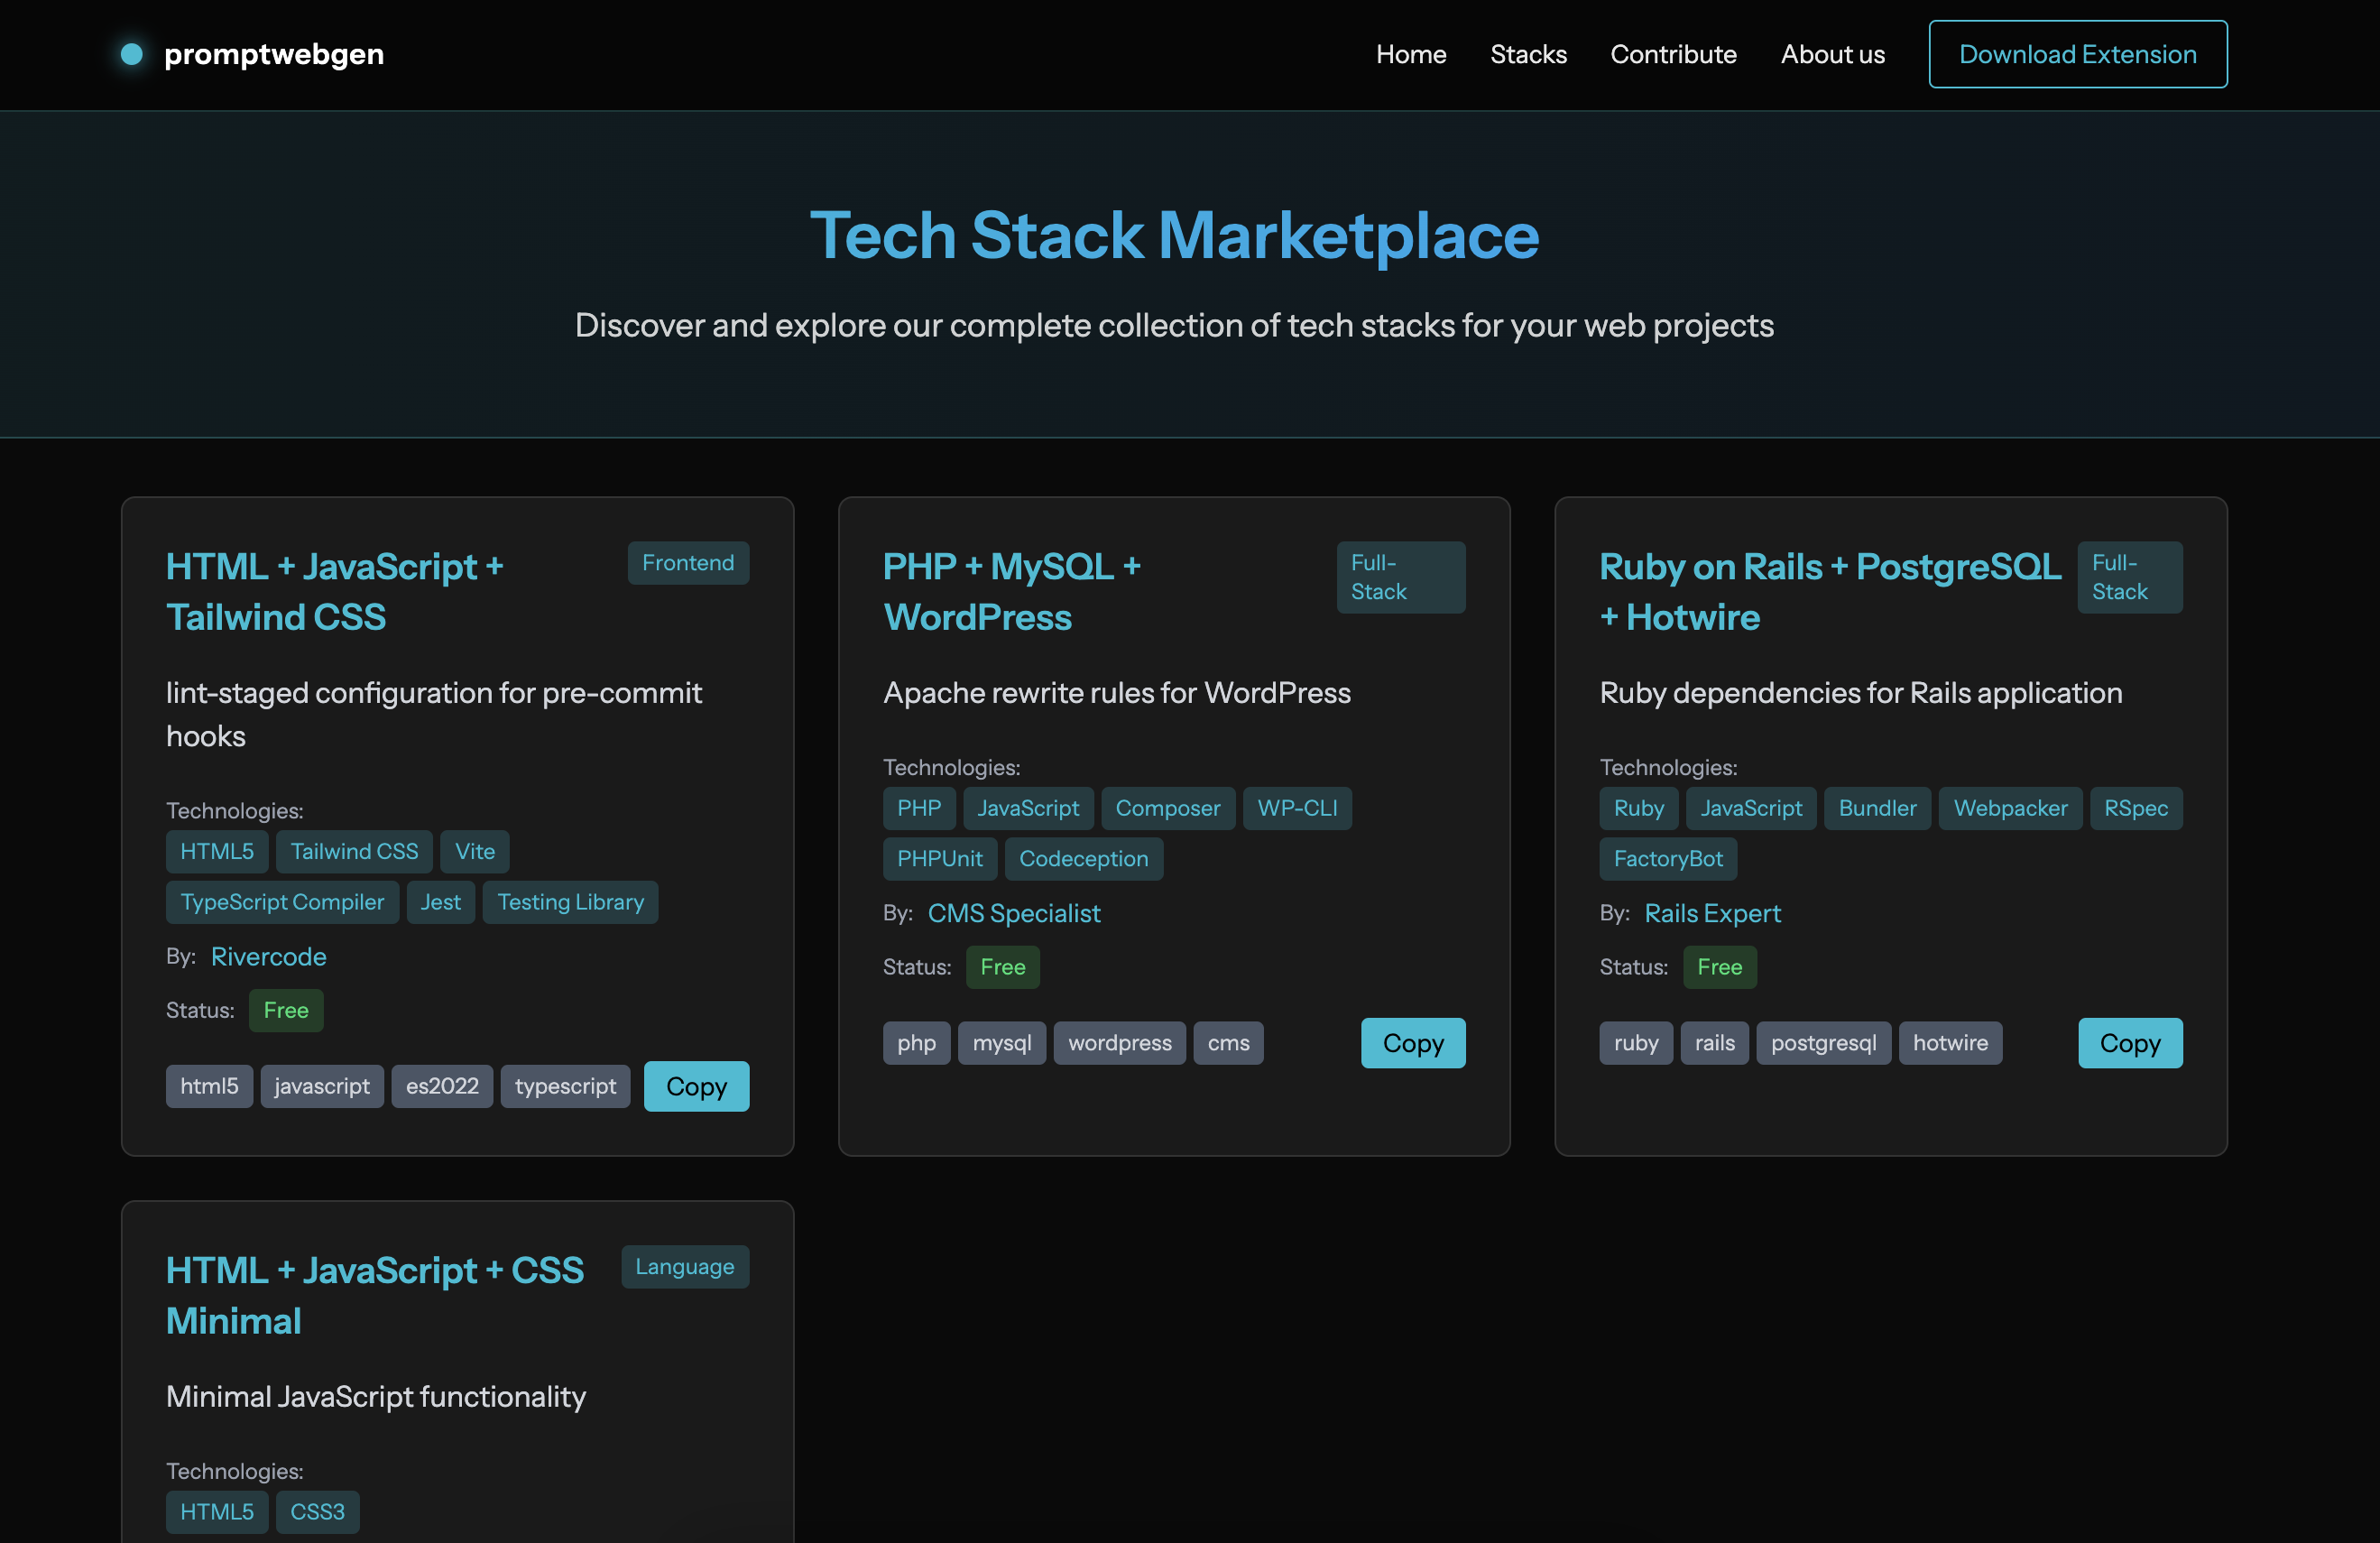Click the cms tag
This screenshot has height=1543, width=2380.
point(1228,1043)
